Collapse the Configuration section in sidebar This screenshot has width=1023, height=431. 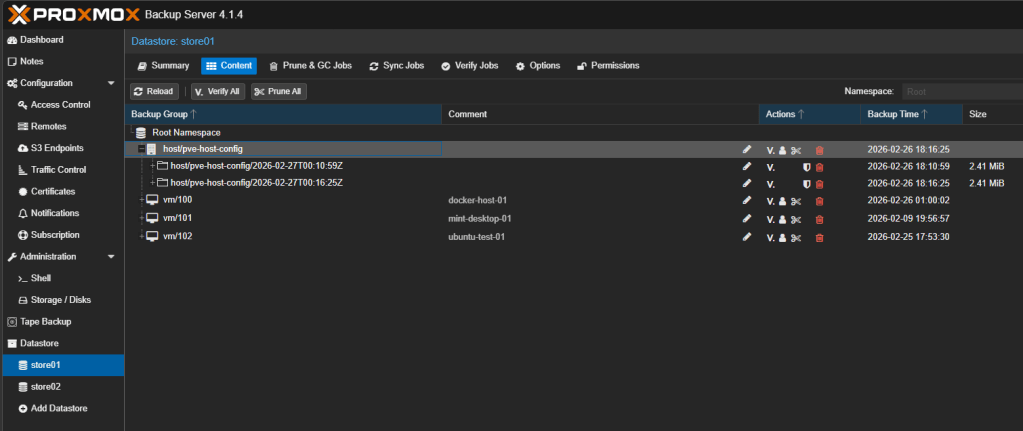pos(111,83)
